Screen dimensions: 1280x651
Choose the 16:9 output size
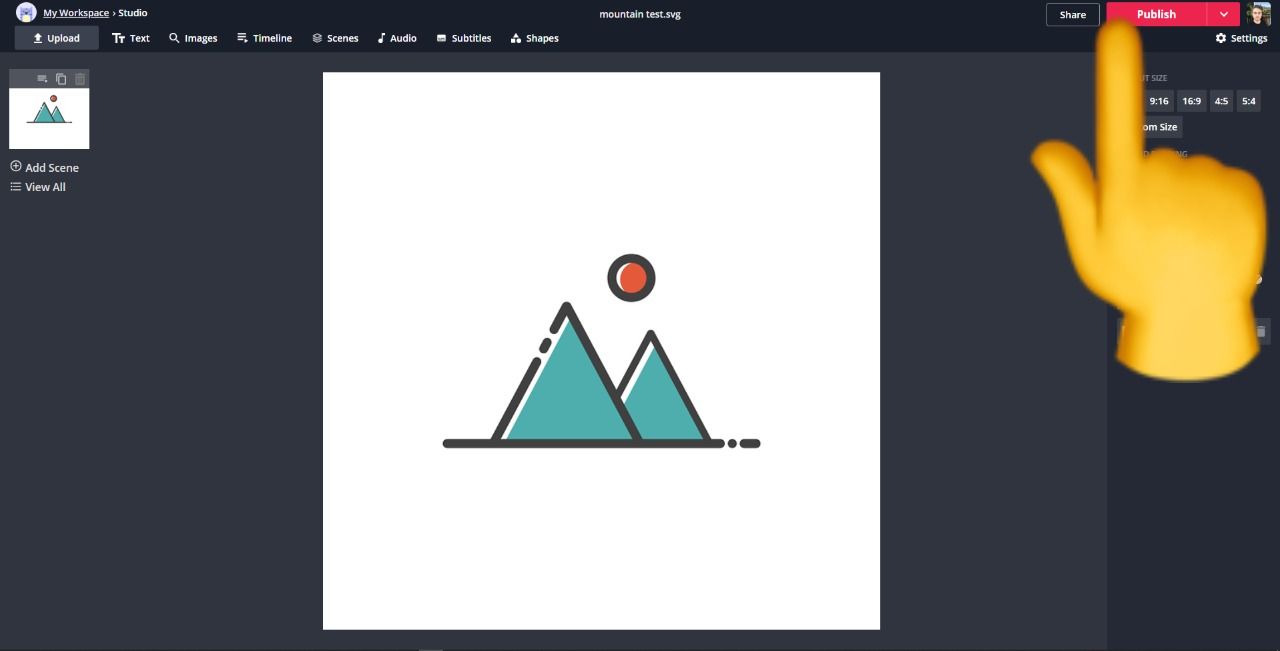coord(1191,101)
